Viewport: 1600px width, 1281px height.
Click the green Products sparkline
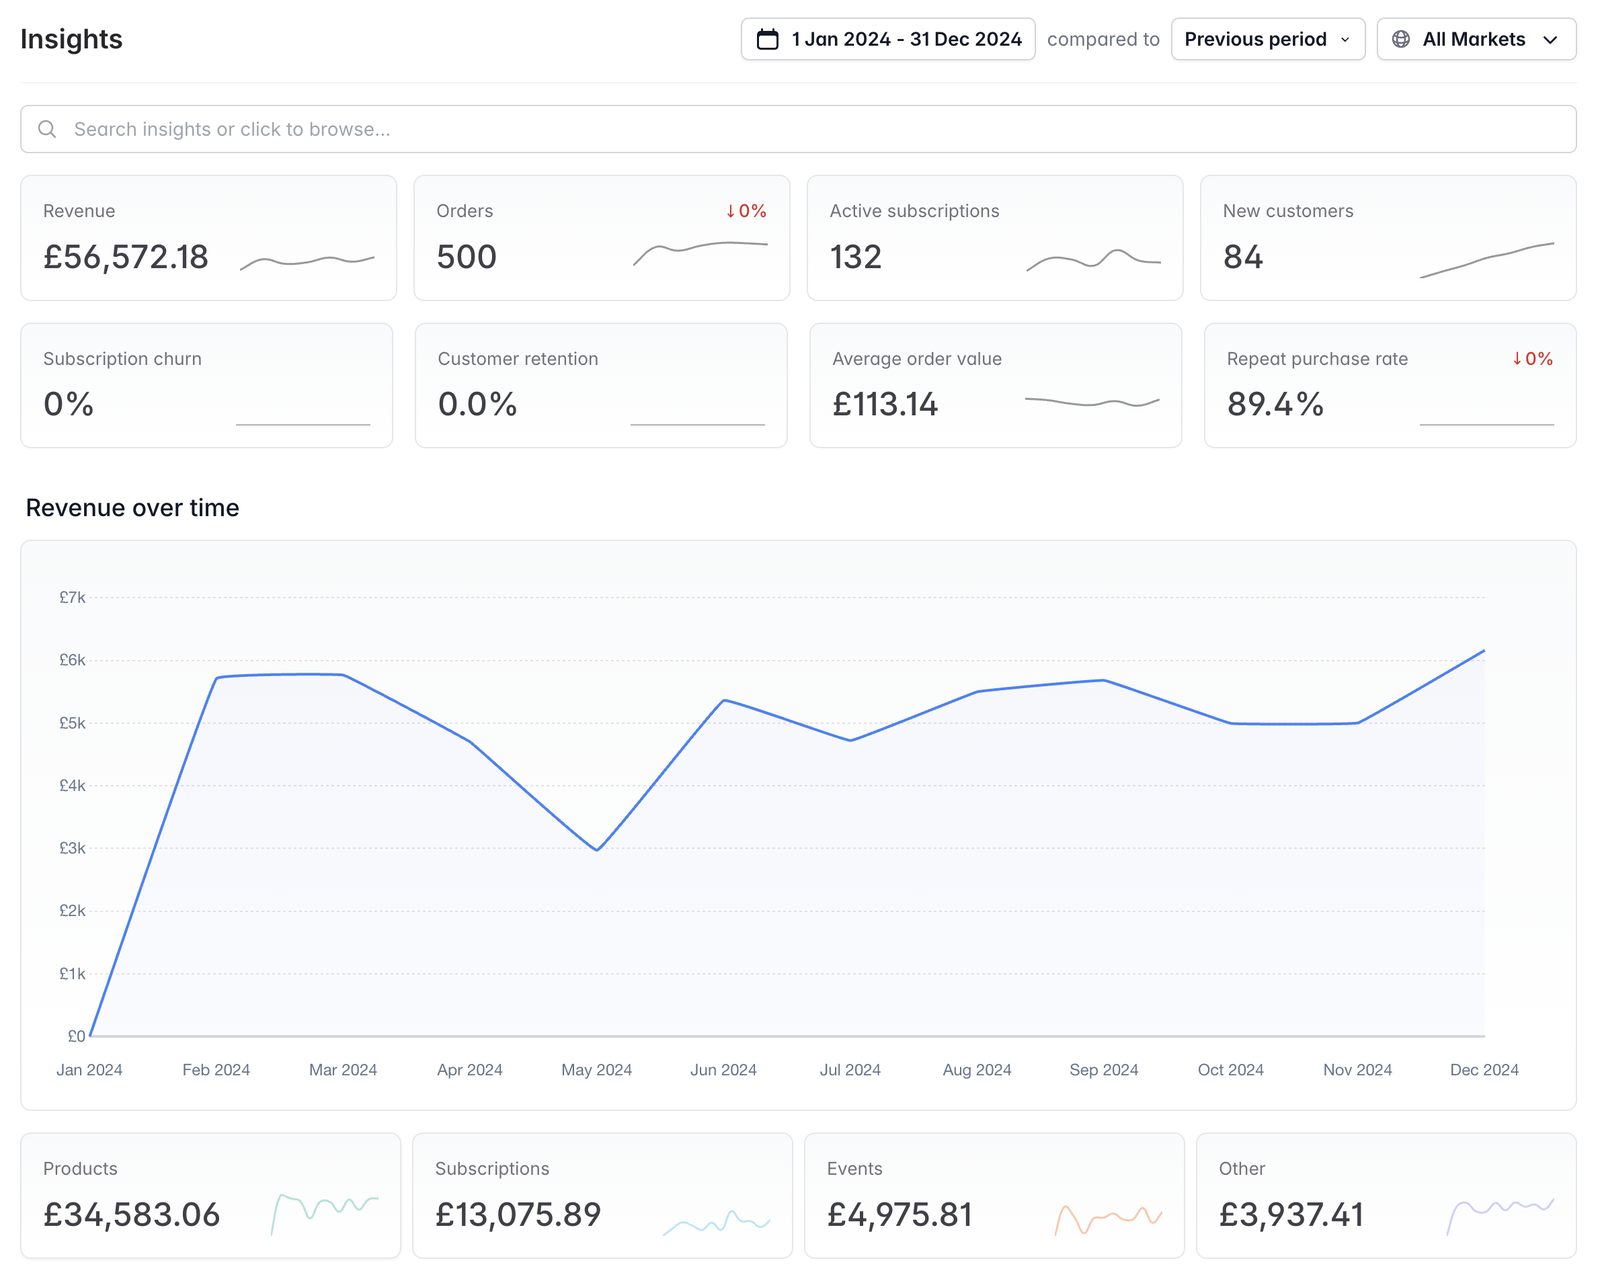325,1213
